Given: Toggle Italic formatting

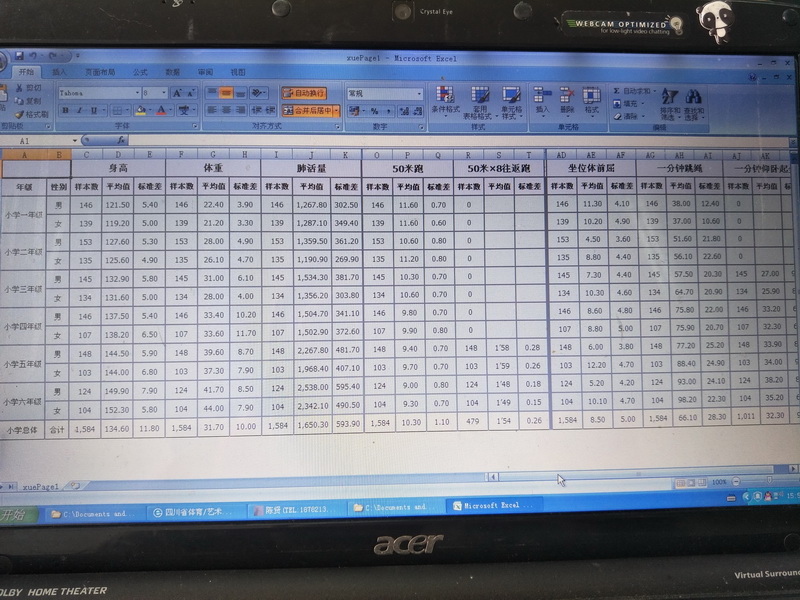Looking at the screenshot, I should click(78, 111).
